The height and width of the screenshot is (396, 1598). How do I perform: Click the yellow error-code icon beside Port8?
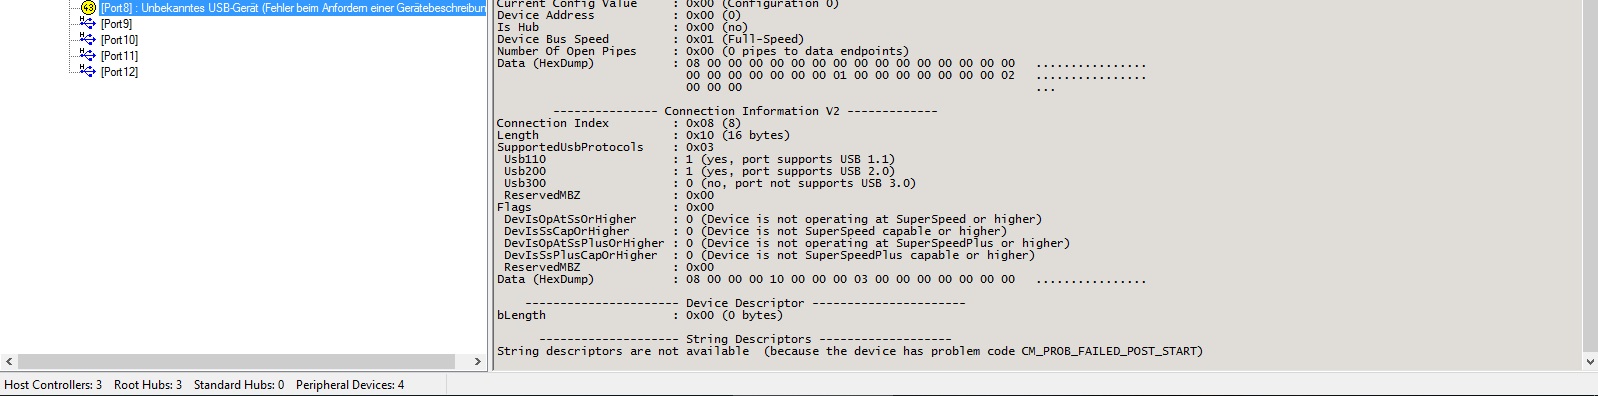[x=88, y=7]
